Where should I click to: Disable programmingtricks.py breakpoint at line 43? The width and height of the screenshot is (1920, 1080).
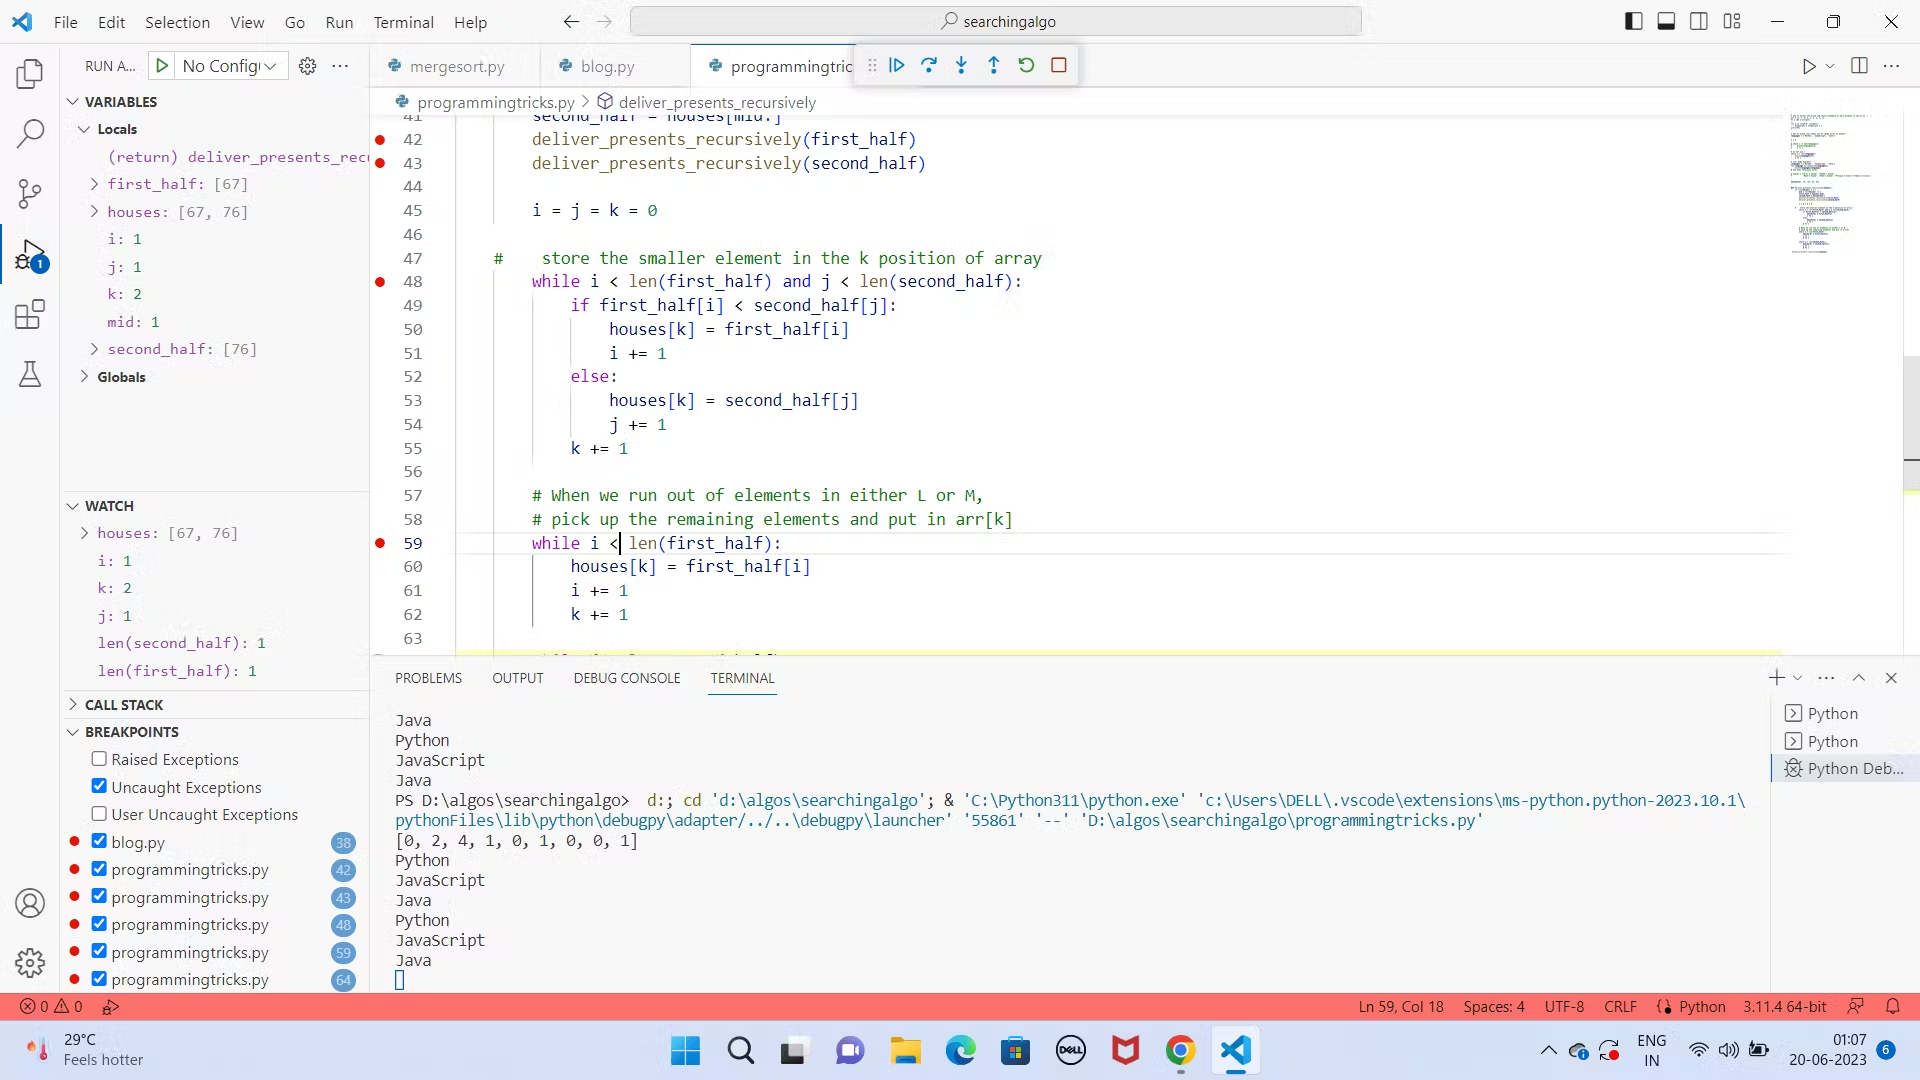(x=99, y=896)
